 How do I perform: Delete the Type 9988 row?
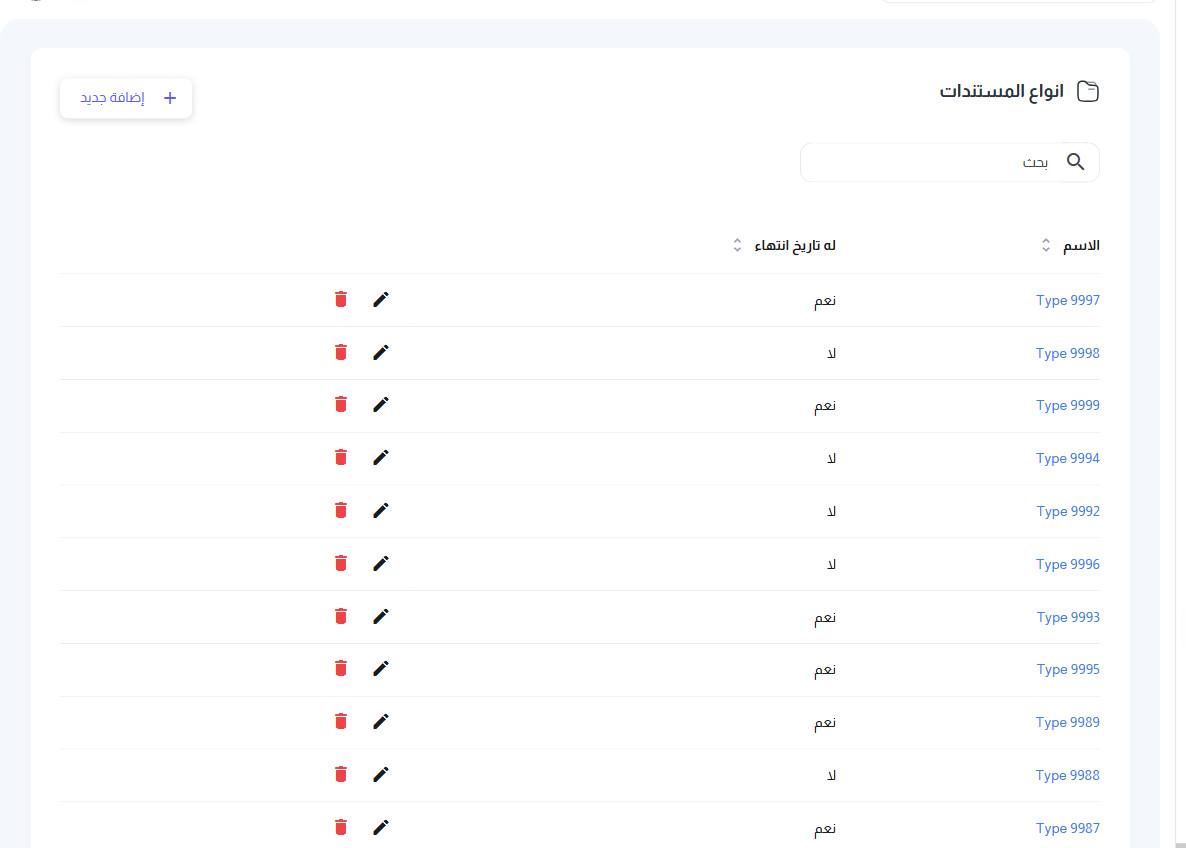[x=341, y=775]
